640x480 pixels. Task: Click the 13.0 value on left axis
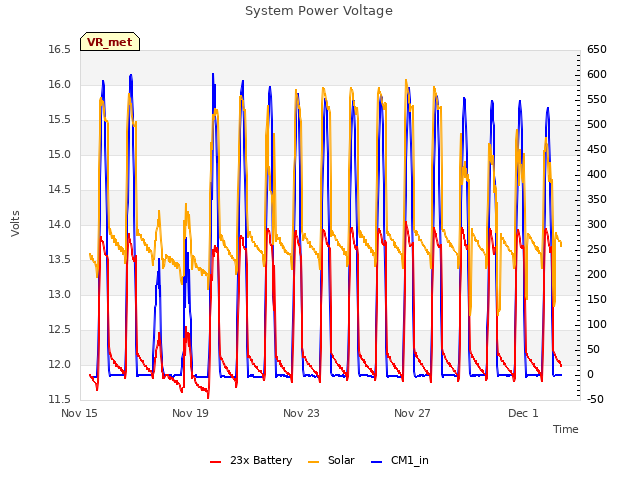59,294
